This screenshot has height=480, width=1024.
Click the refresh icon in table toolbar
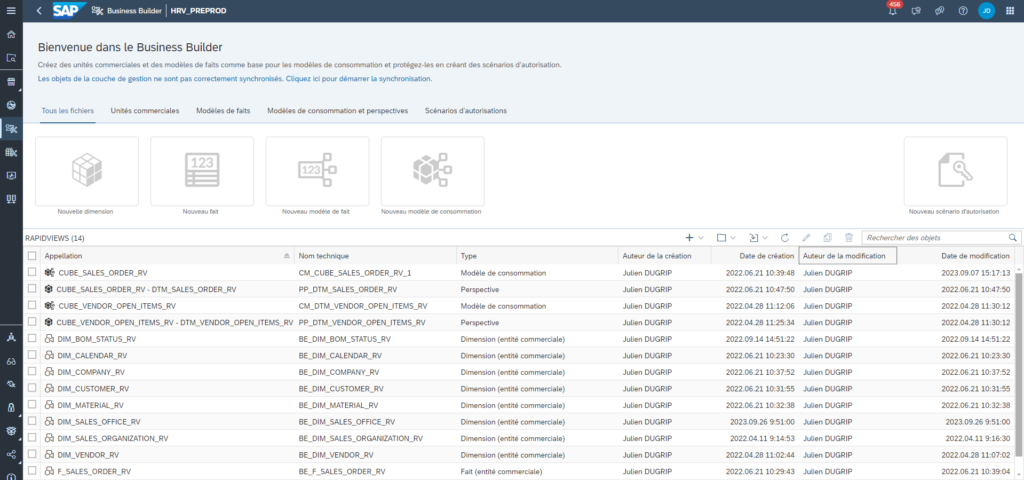[785, 238]
